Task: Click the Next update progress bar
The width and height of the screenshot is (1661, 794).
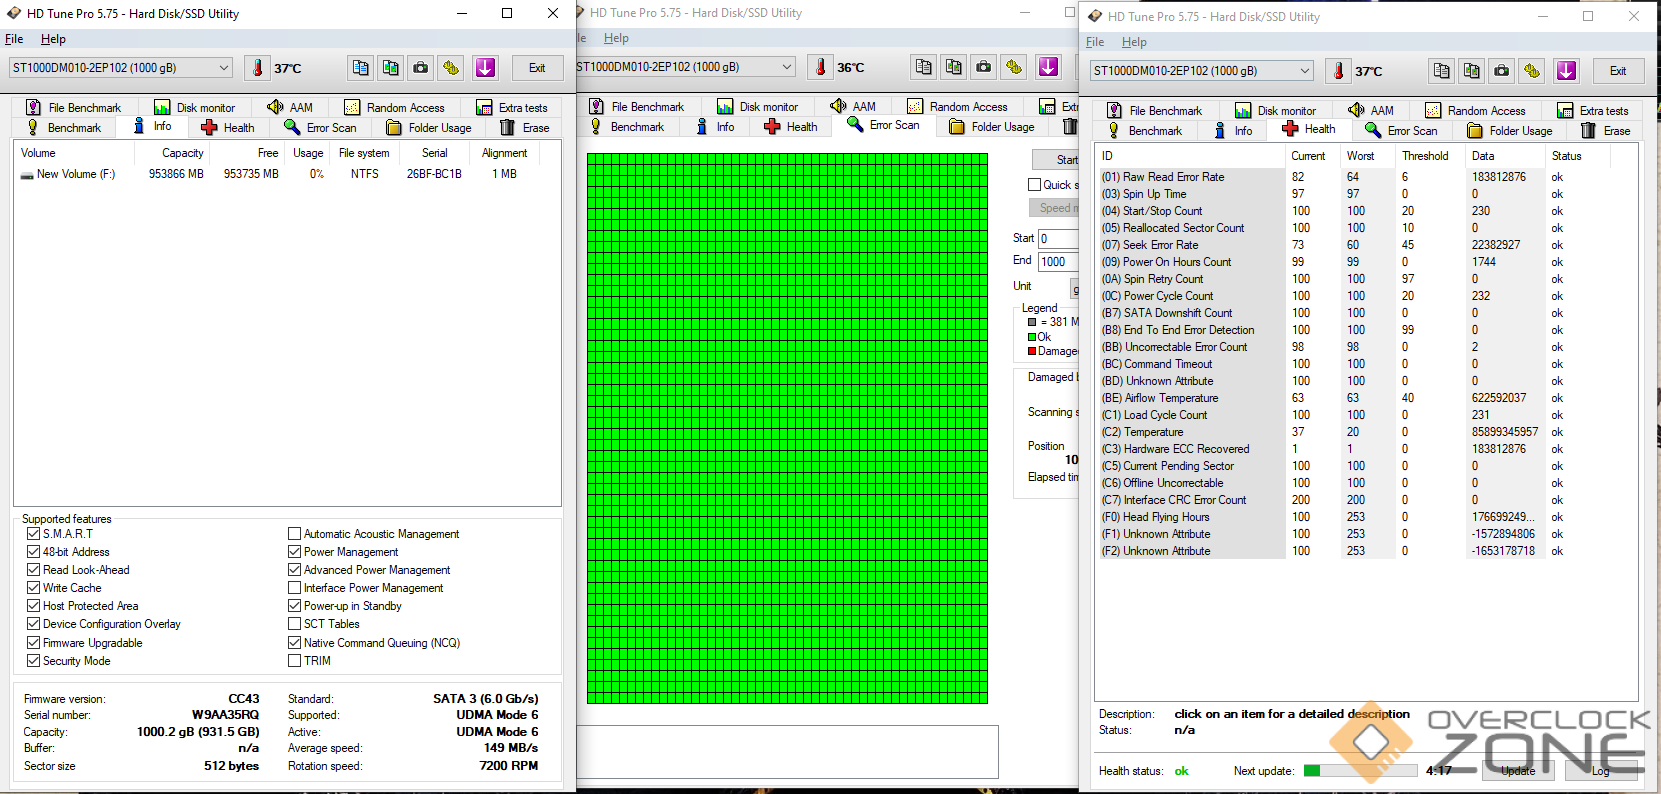Action: coord(1360,771)
